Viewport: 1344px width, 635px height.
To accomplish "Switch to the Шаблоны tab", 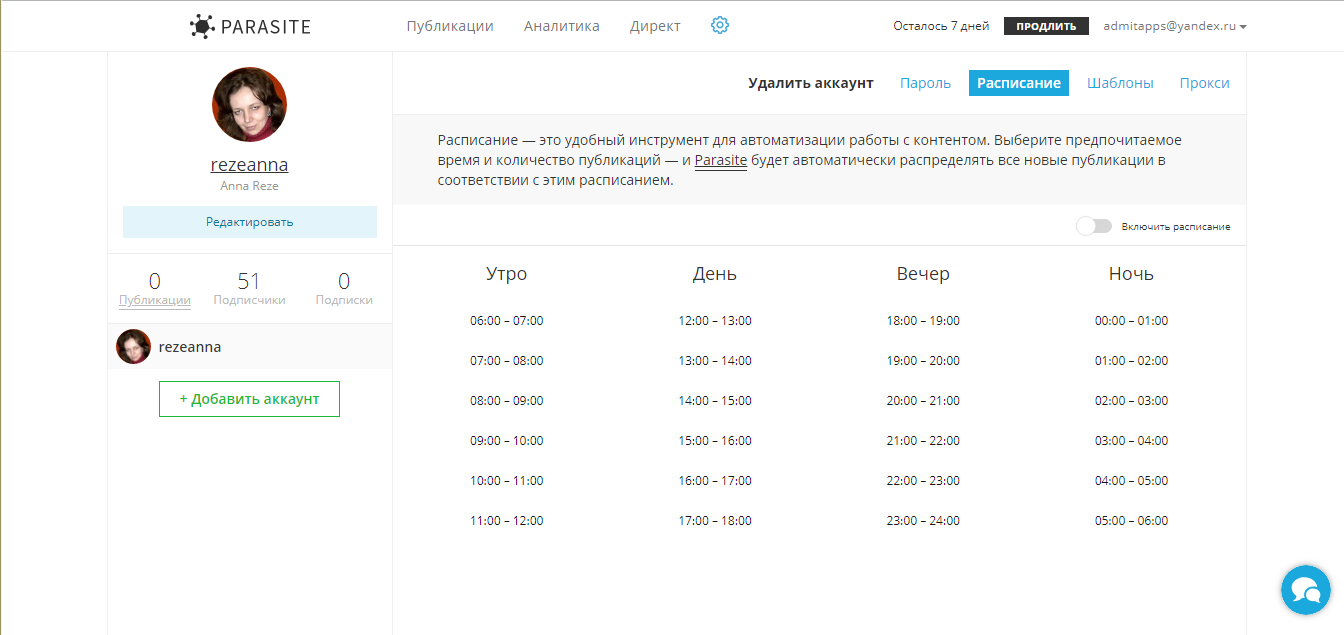I will pos(1120,83).
